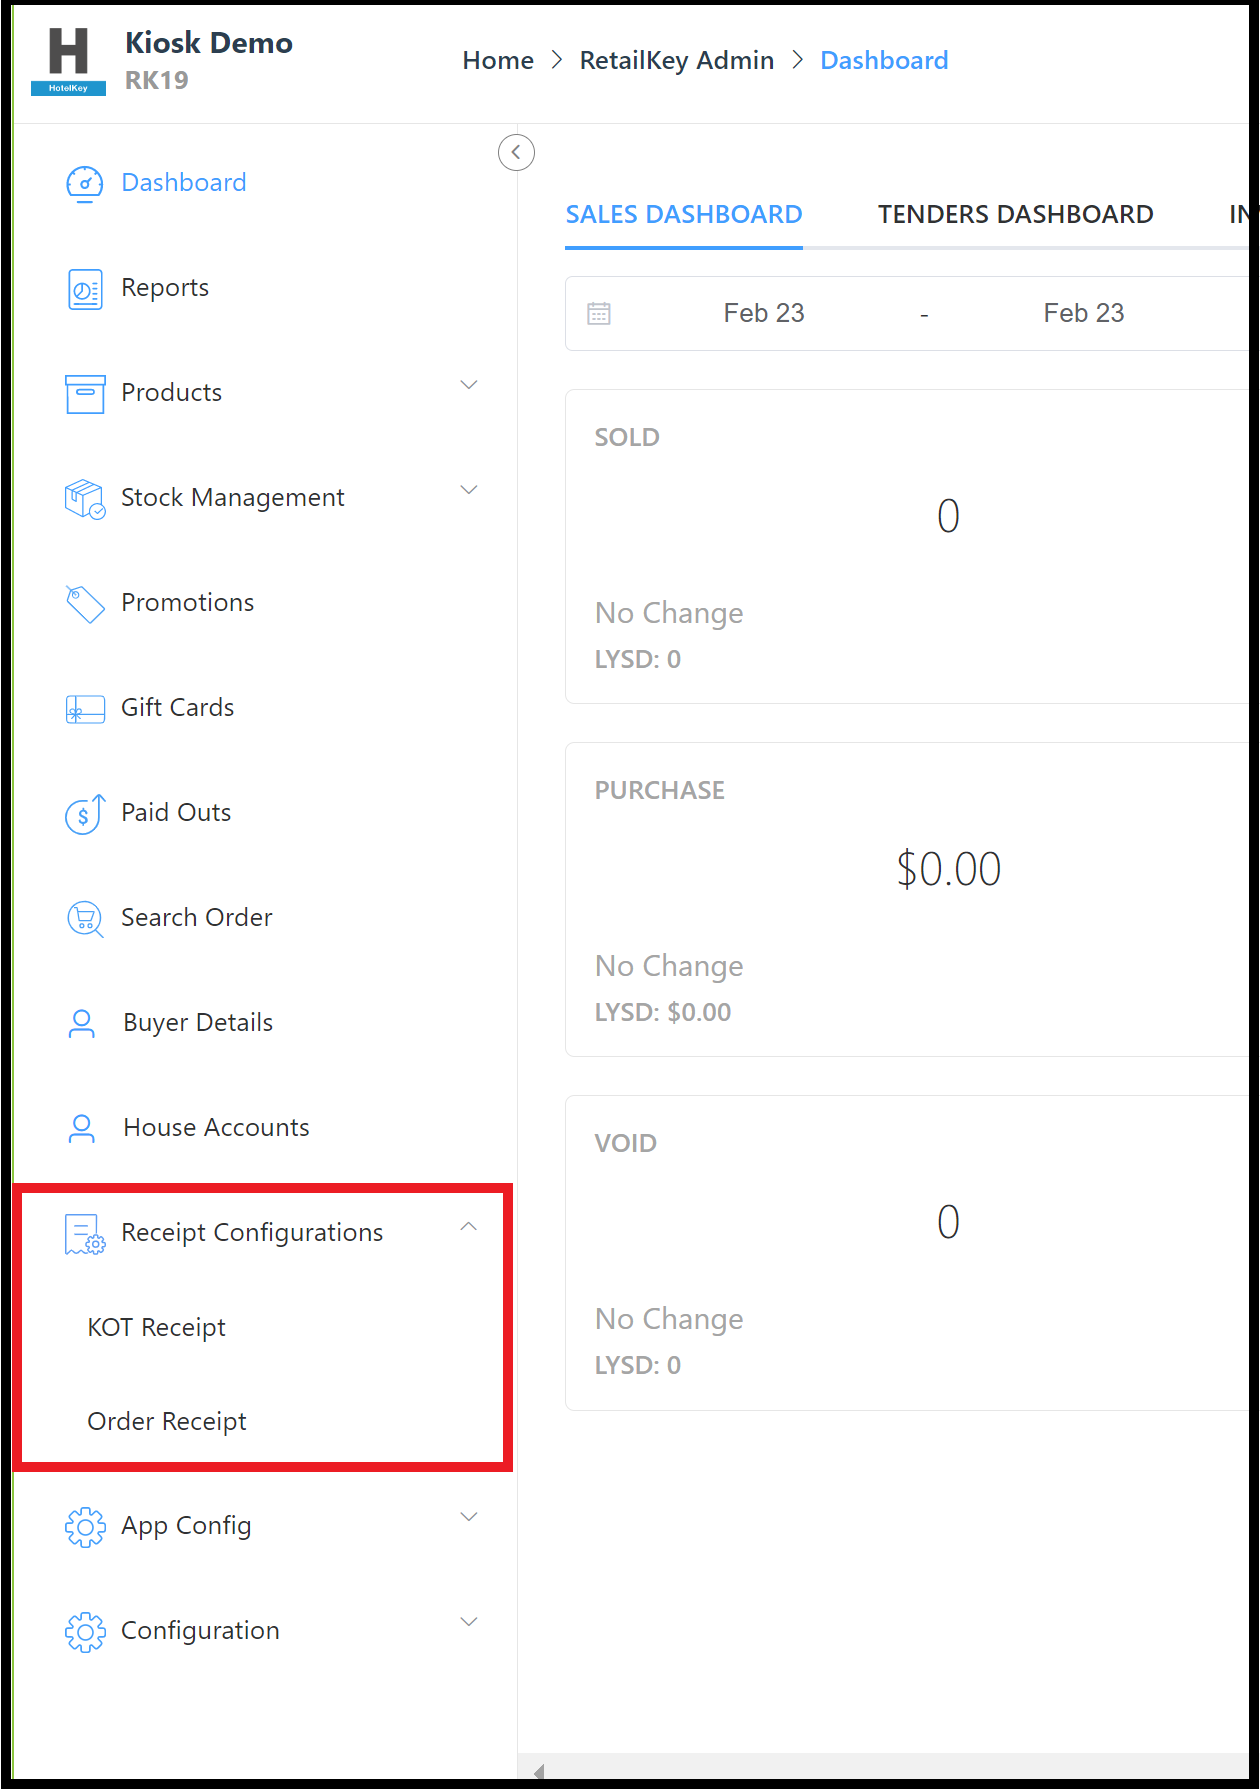Expand the App Config chevron
Screen dimensions: 1260x1789
468,1517
